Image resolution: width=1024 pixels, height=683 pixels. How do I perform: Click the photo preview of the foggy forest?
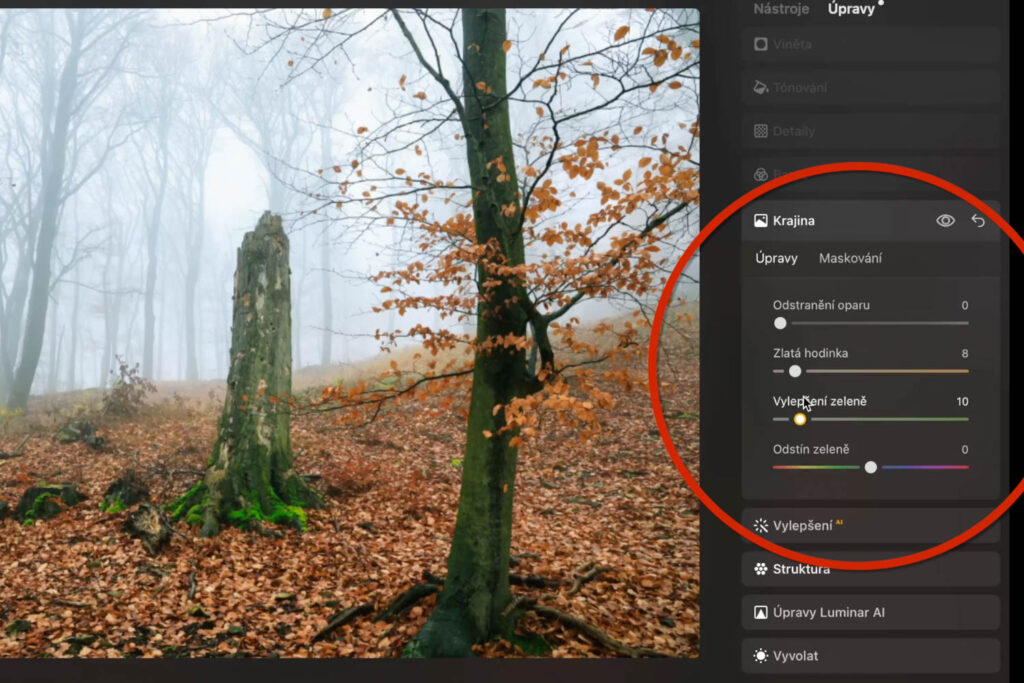tap(350, 340)
